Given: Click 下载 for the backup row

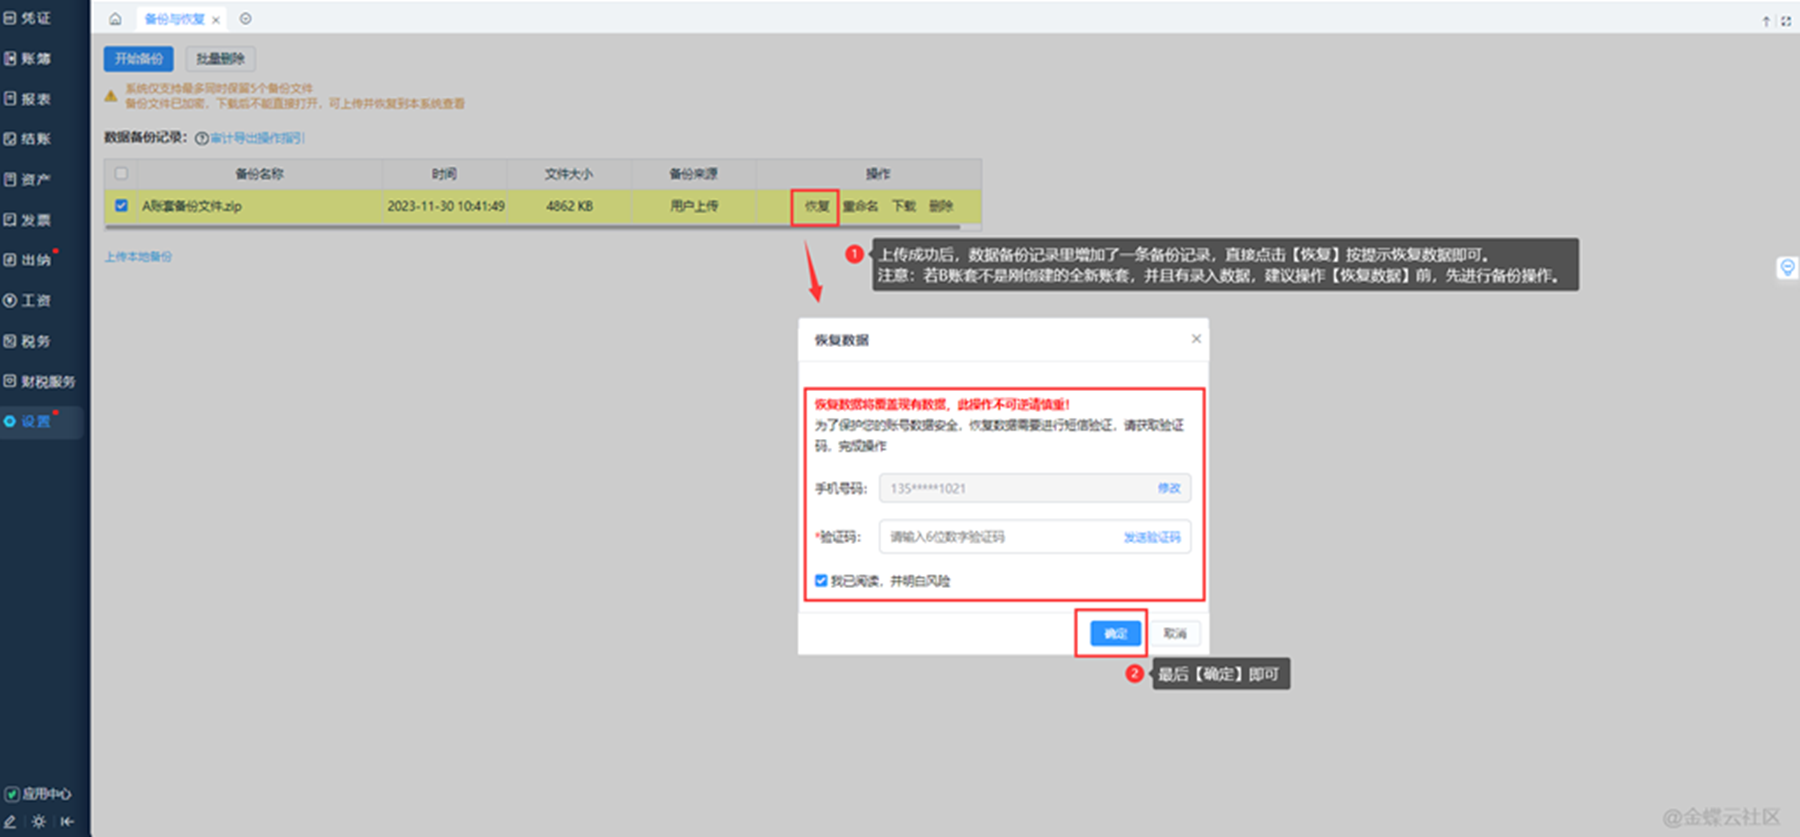Looking at the screenshot, I should coord(904,206).
